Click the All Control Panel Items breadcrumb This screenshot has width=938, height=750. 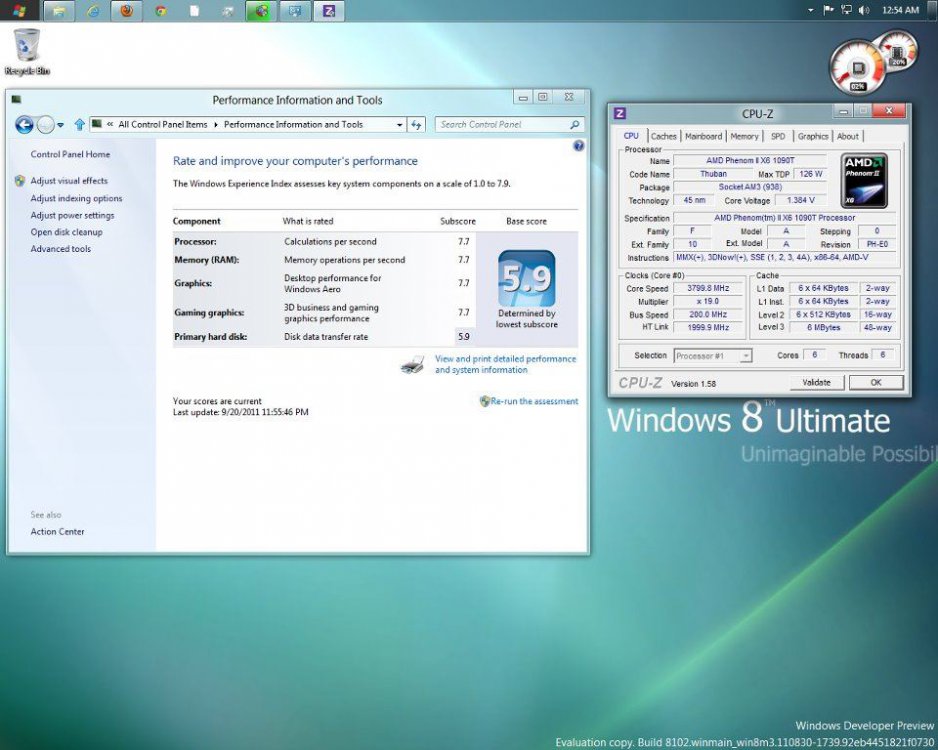163,124
